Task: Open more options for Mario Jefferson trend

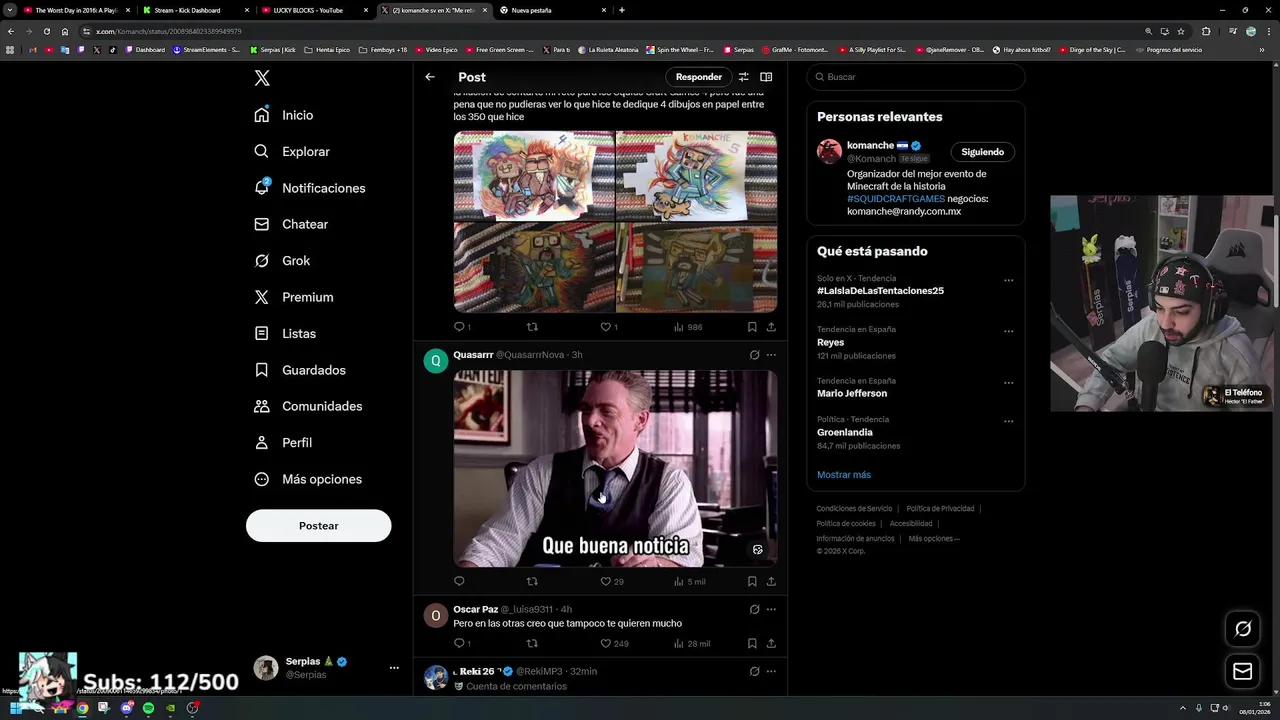Action: 1009,382
